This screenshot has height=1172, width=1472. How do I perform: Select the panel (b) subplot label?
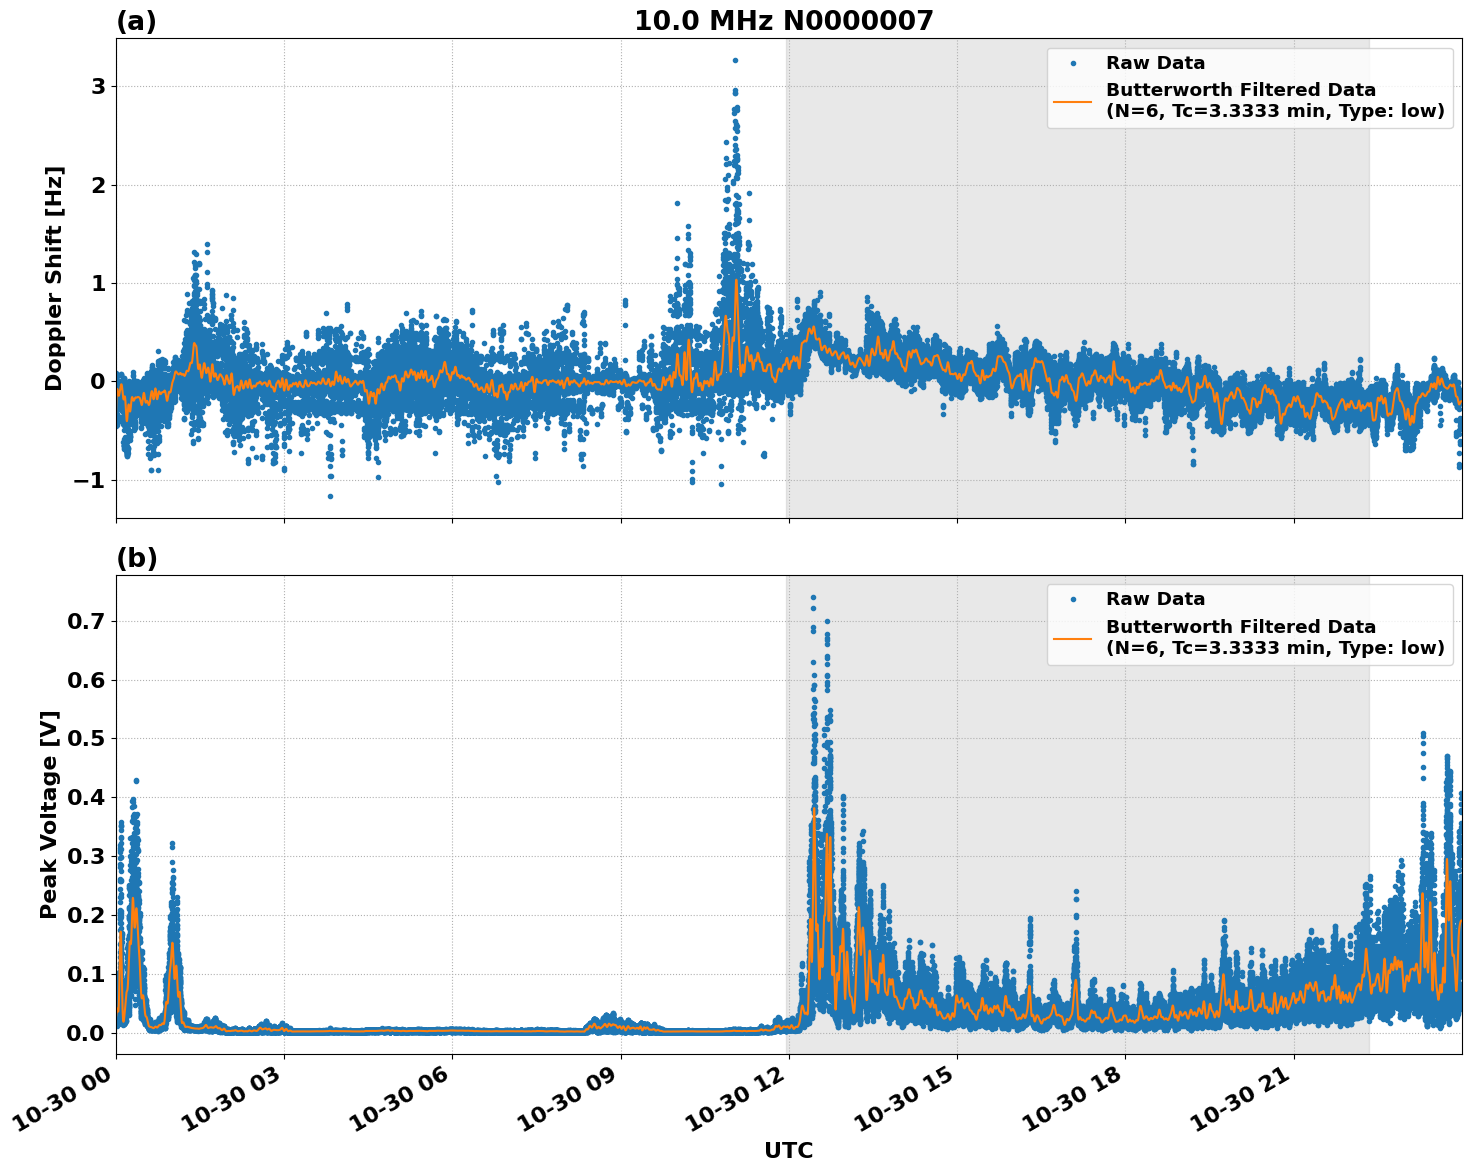(x=136, y=558)
